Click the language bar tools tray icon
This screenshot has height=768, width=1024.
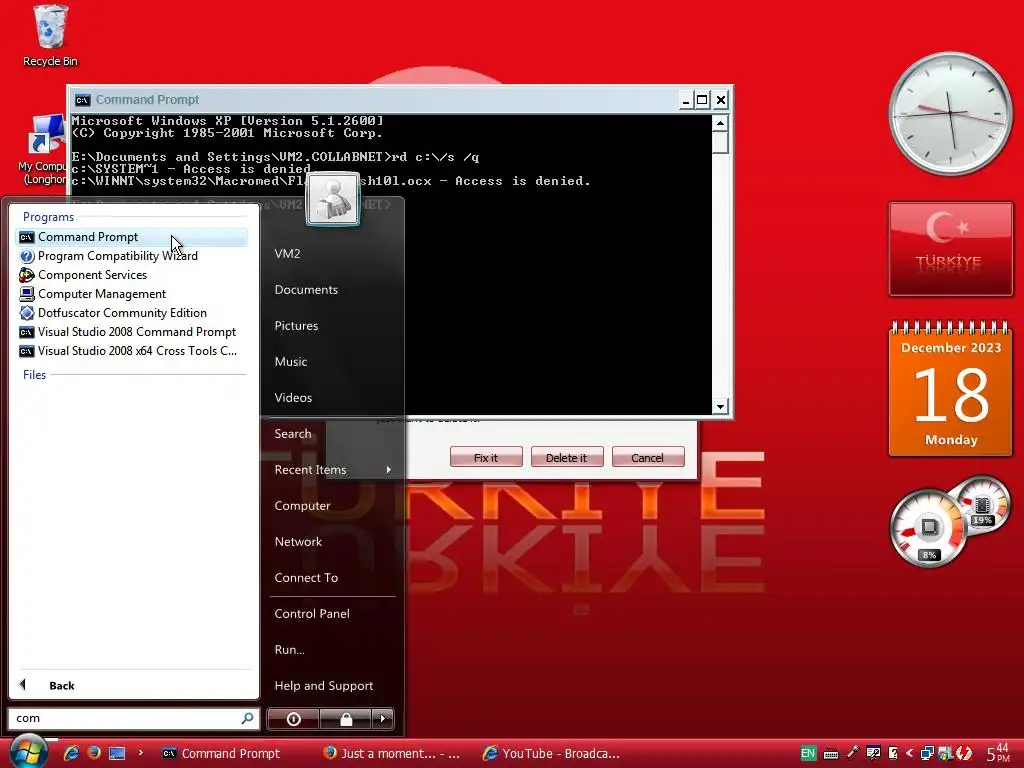[x=873, y=753]
